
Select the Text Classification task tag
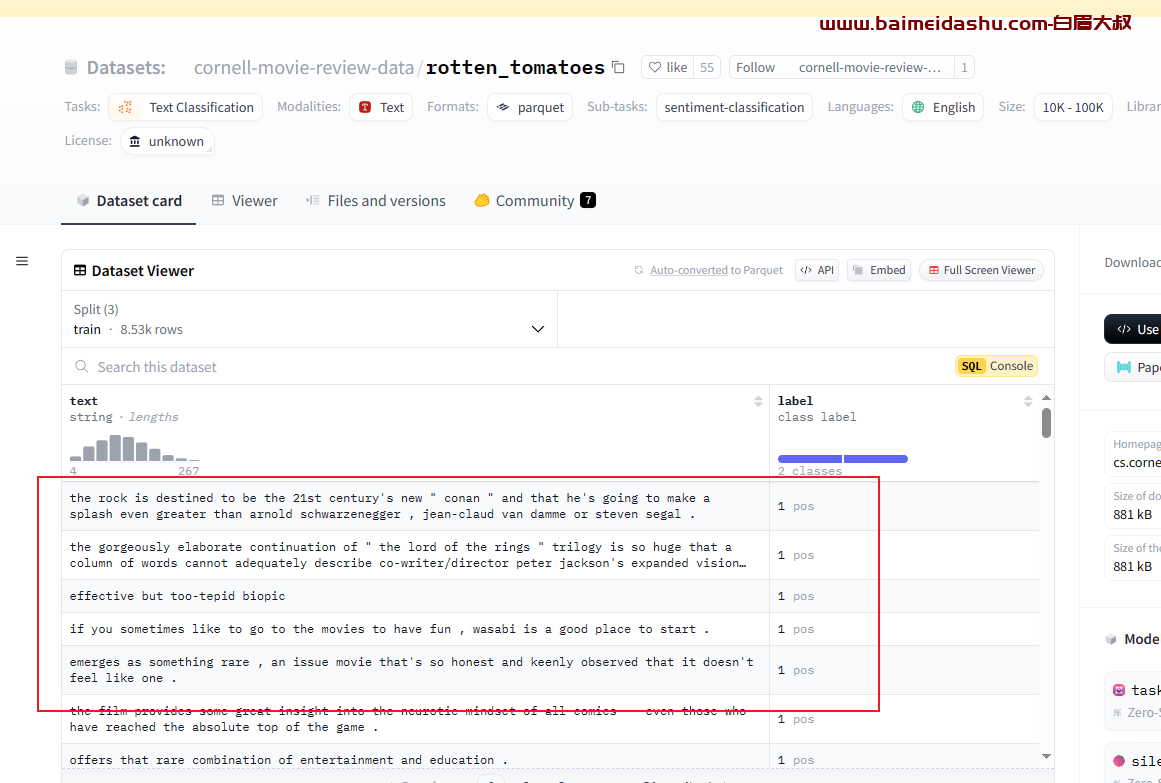click(x=186, y=107)
